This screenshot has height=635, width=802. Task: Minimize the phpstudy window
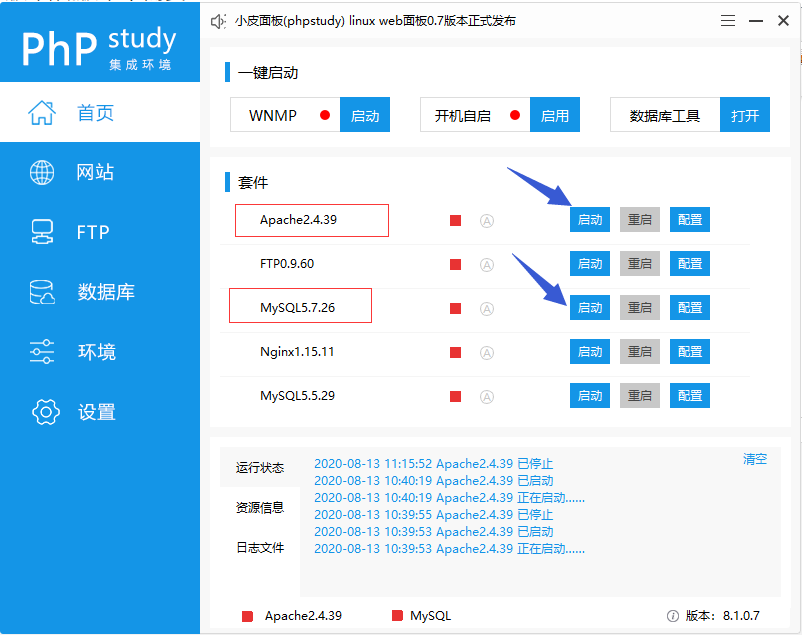tap(756, 21)
